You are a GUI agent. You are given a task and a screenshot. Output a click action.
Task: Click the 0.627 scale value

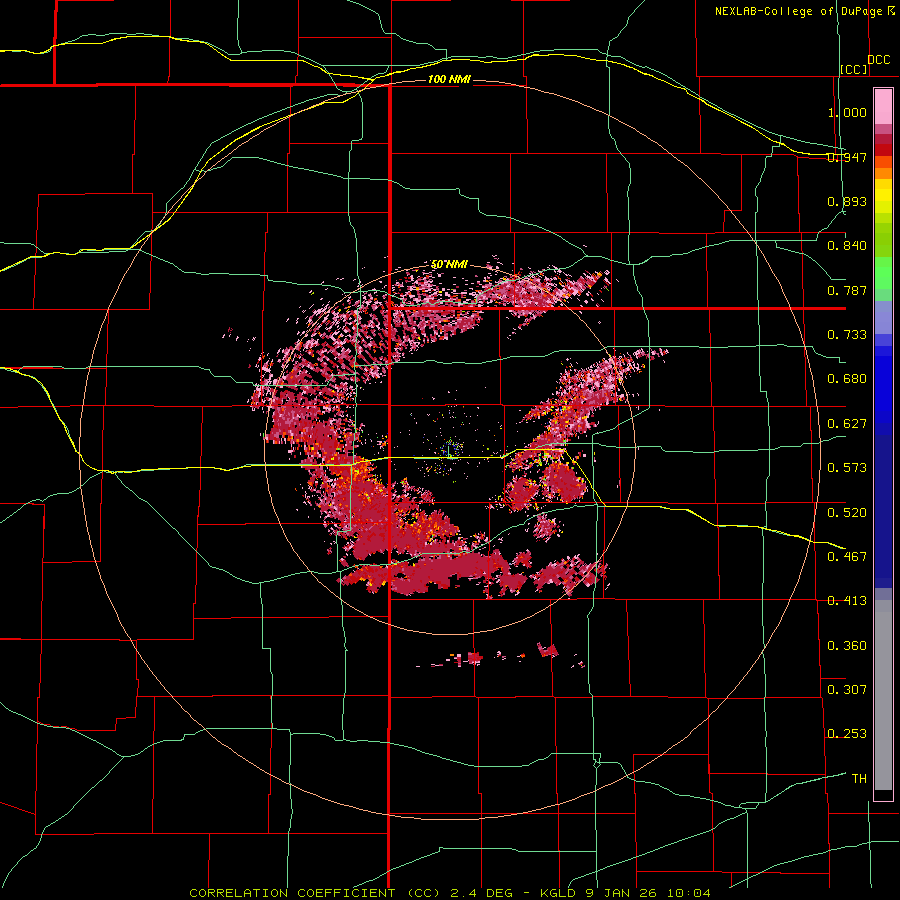pos(847,424)
